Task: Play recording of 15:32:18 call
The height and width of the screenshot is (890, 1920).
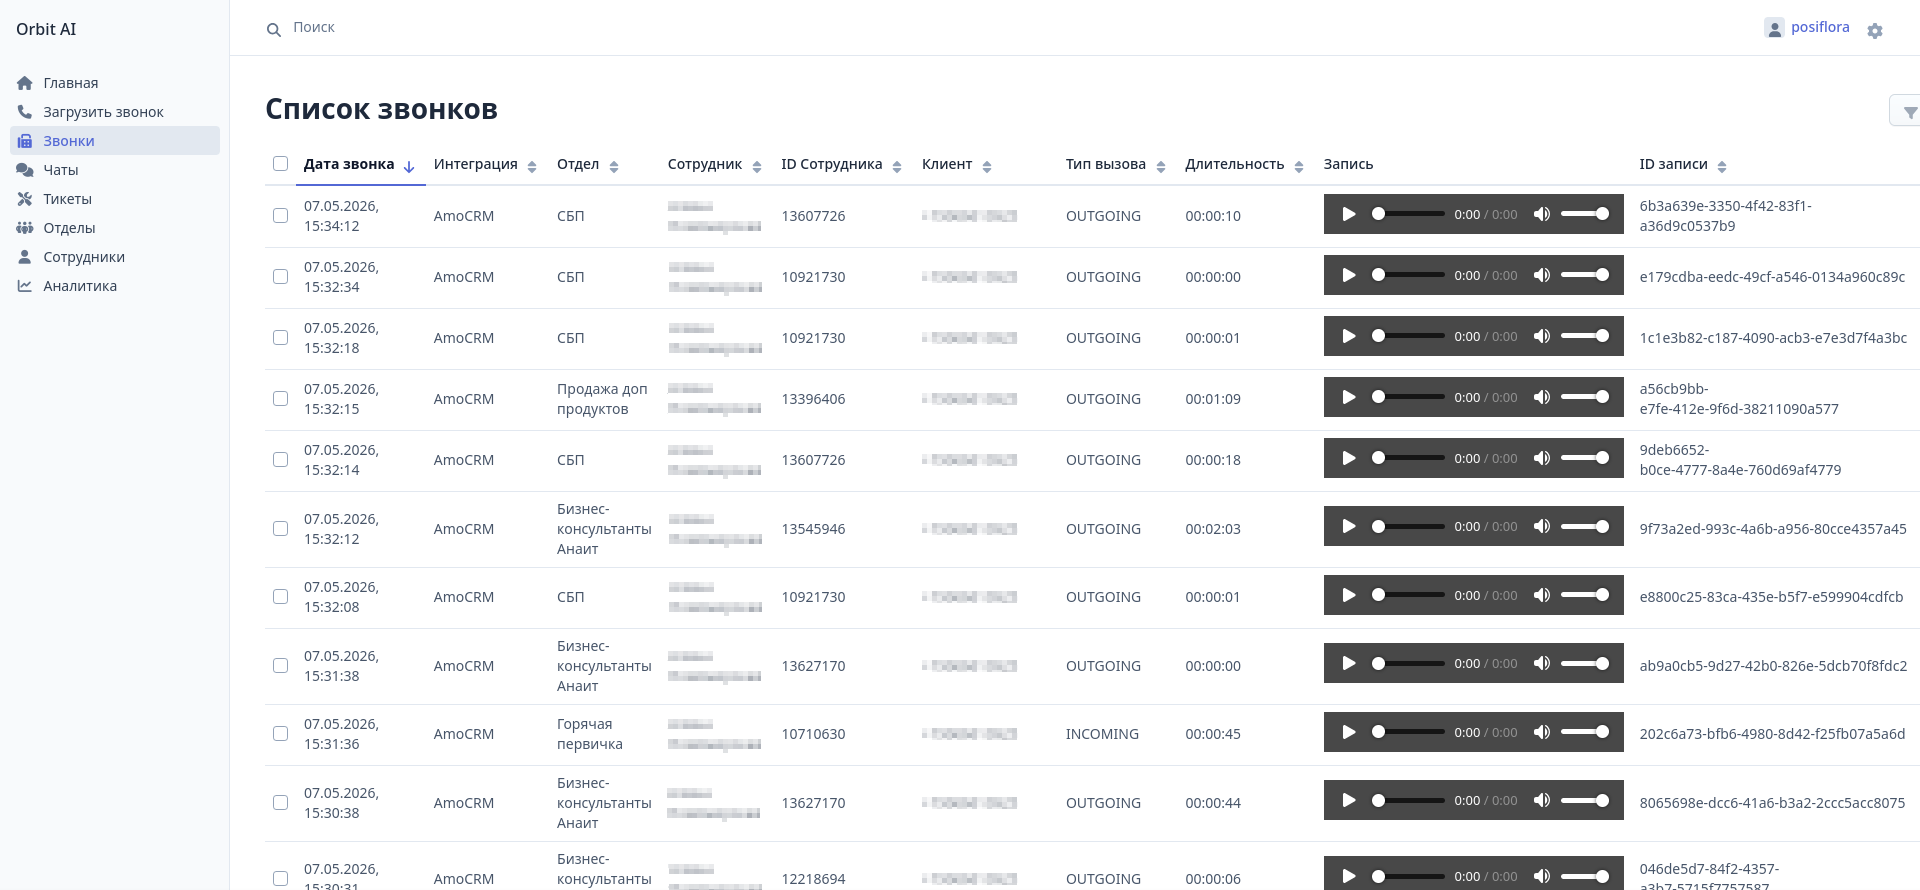Action: pos(1349,336)
